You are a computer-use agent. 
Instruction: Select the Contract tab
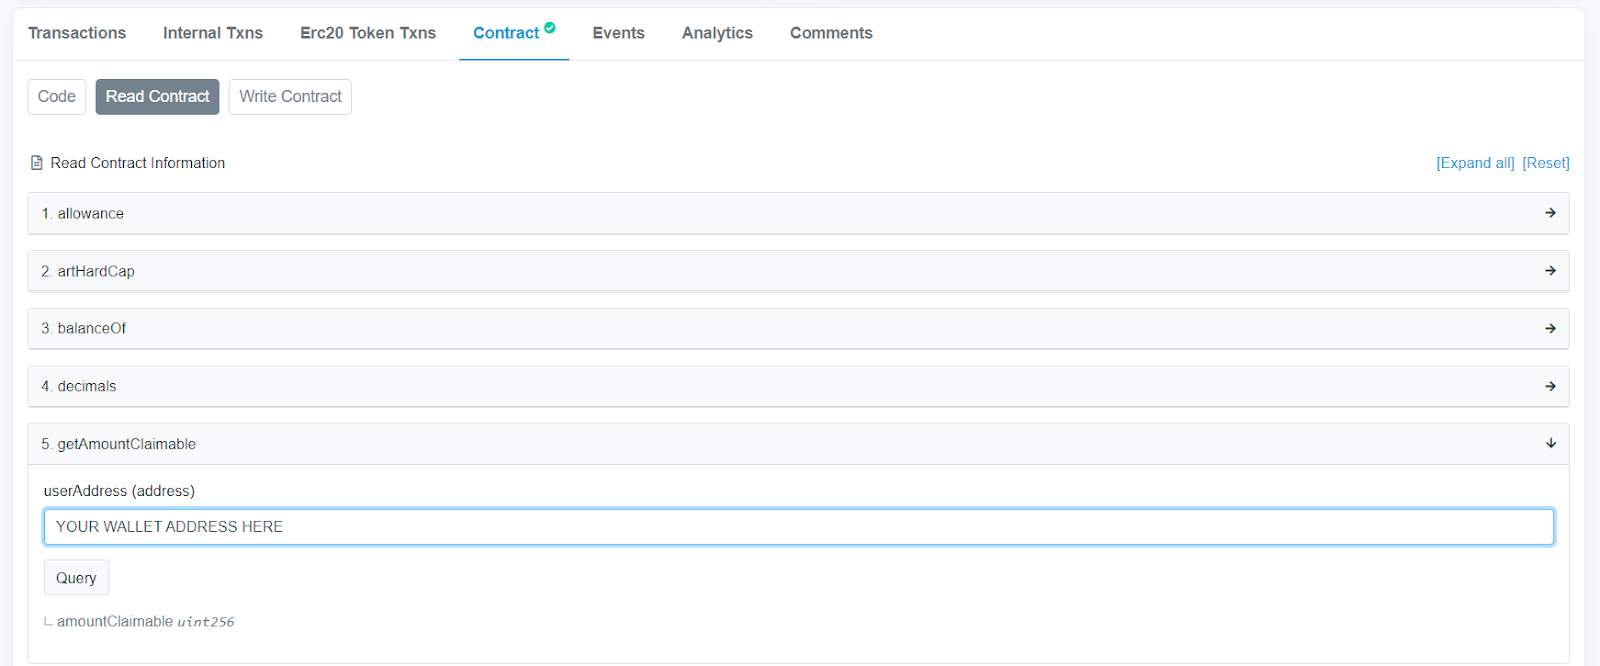(506, 33)
